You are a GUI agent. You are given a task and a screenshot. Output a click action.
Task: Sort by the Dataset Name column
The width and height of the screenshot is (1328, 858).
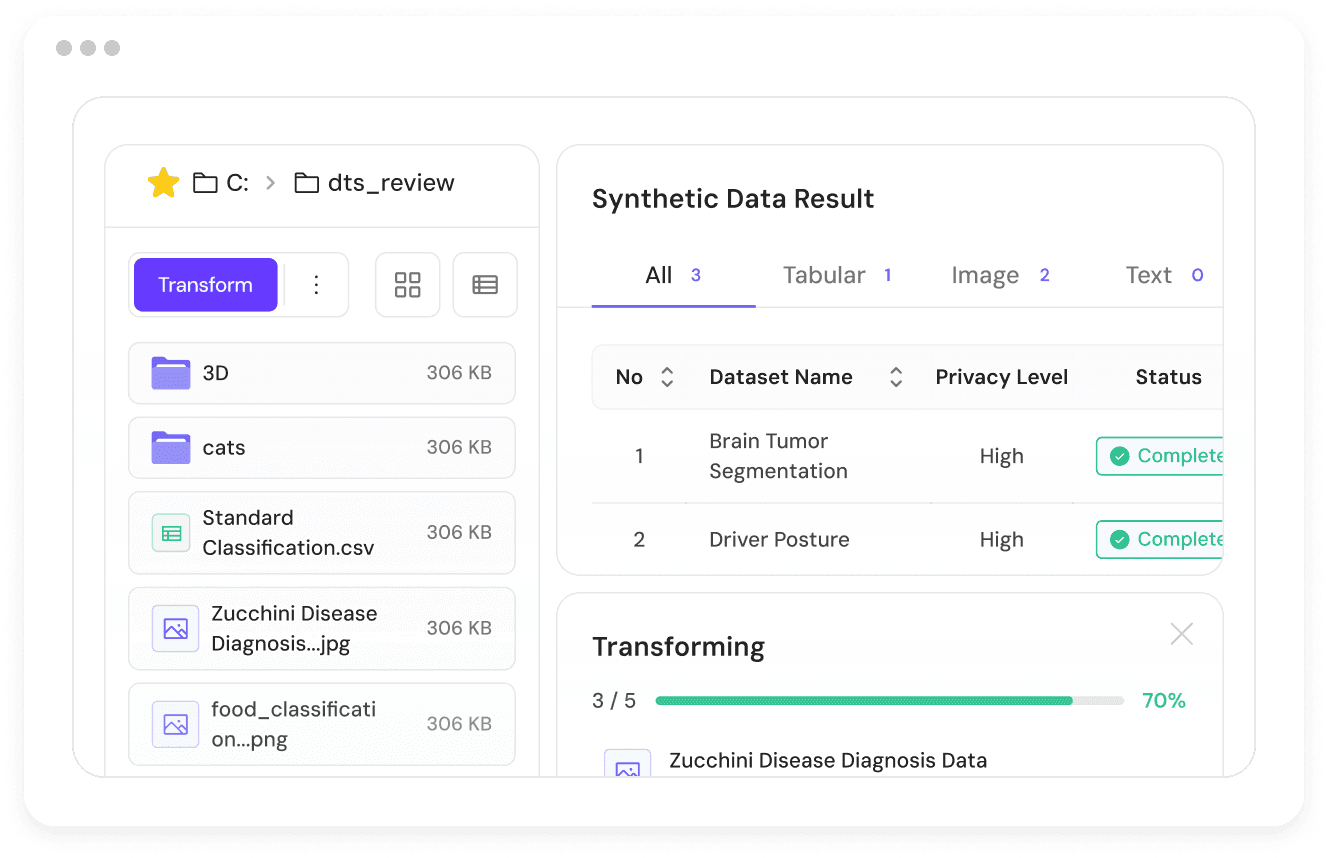(895, 377)
